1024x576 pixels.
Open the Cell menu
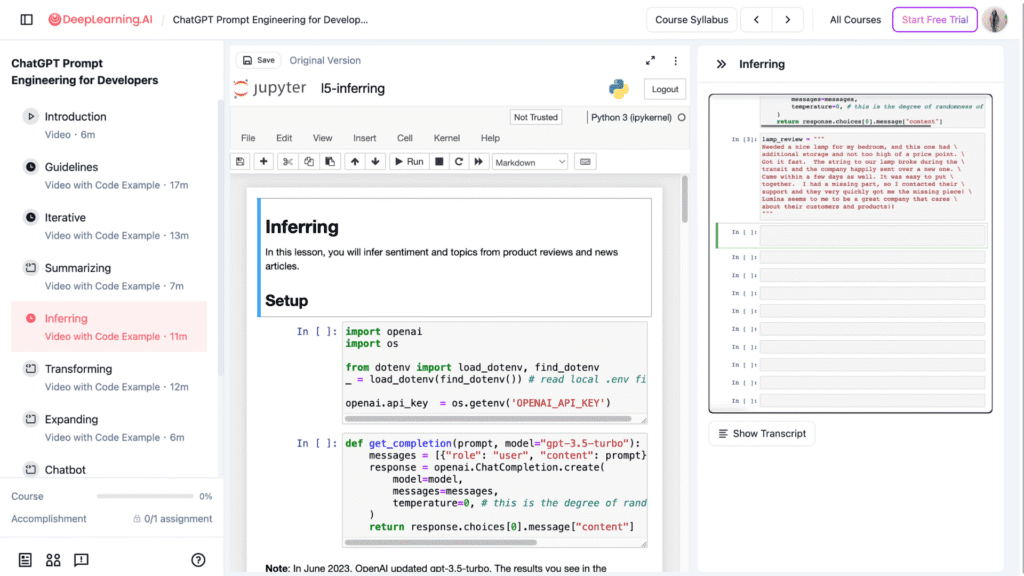[405, 138]
